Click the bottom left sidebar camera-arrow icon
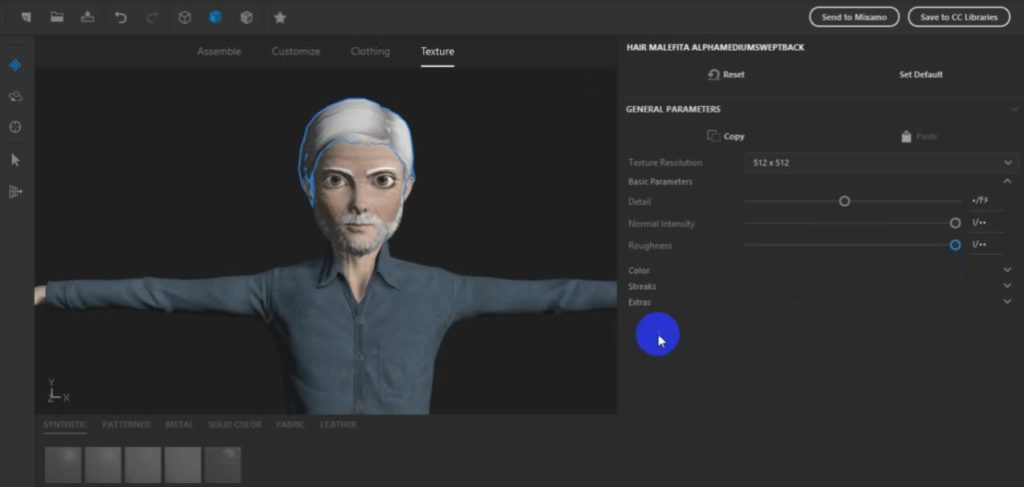This screenshot has width=1024, height=487. click(16, 191)
